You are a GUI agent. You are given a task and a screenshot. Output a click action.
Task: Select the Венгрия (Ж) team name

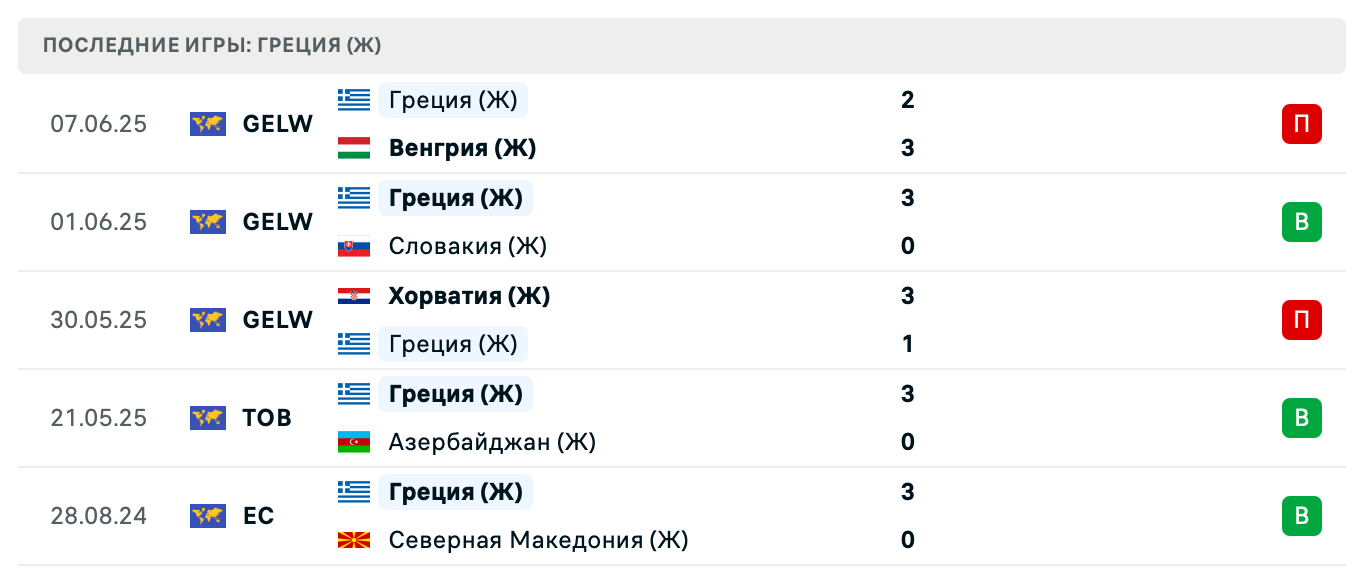coord(461,147)
